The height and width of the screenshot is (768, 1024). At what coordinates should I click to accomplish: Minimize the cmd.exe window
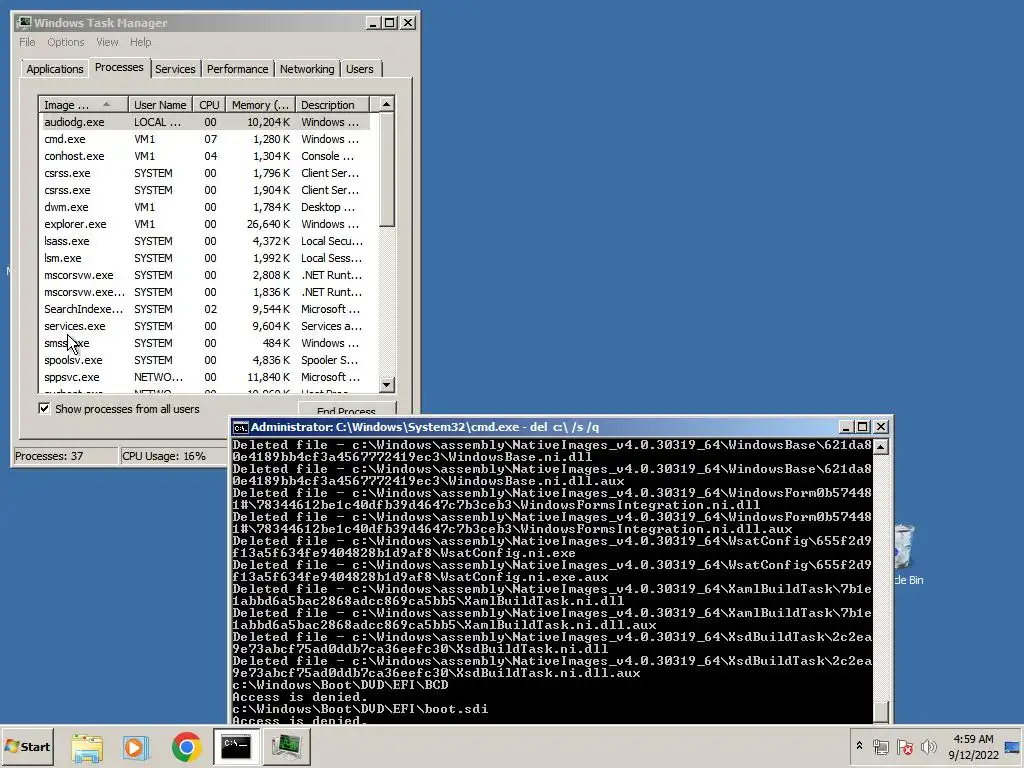tap(846, 427)
